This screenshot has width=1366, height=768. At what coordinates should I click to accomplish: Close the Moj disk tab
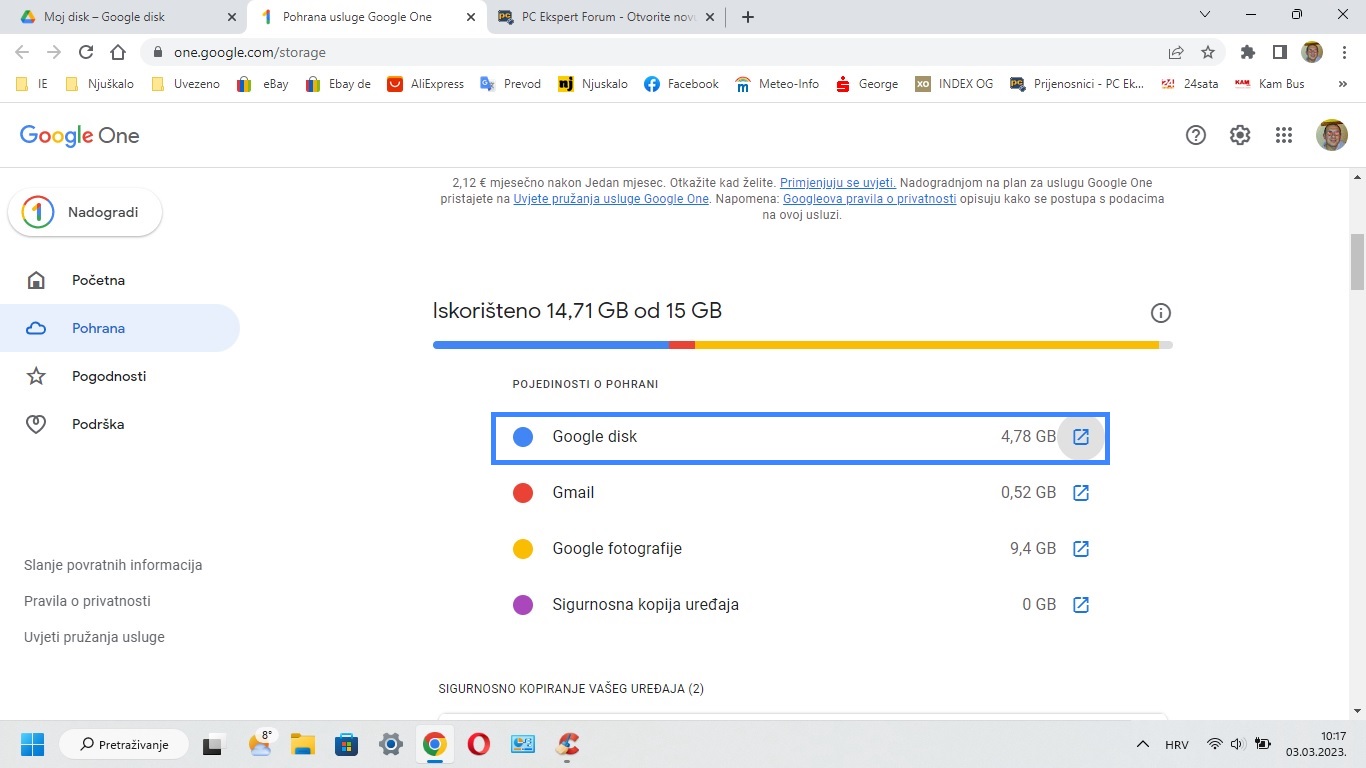click(x=231, y=17)
